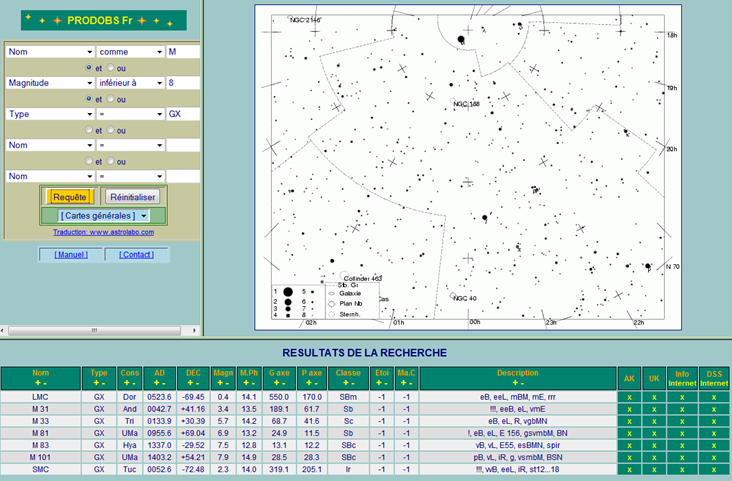Open the AK chart for M 83 row
The image size is (732, 481).
(x=629, y=446)
